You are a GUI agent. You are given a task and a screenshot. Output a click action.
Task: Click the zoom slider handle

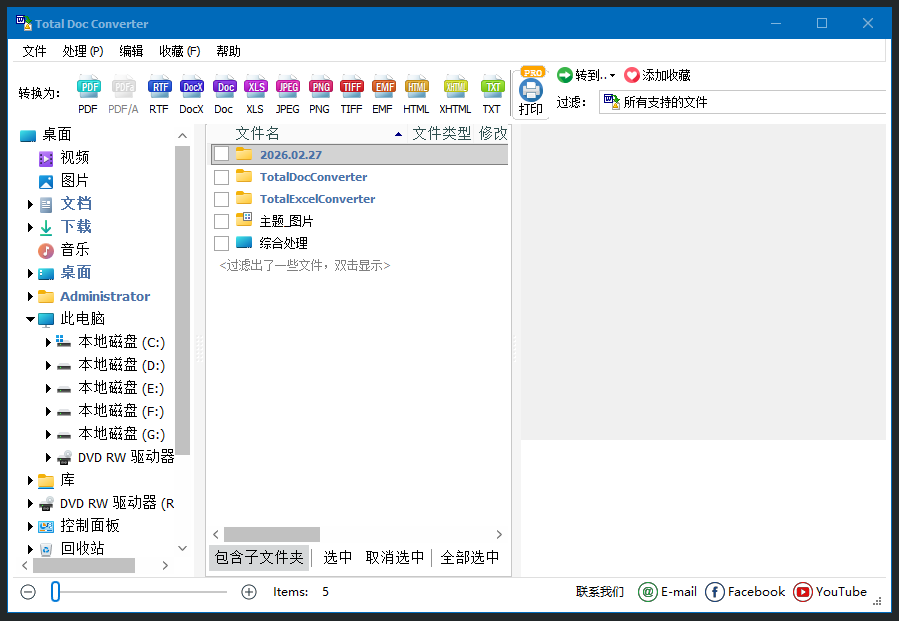[56, 592]
